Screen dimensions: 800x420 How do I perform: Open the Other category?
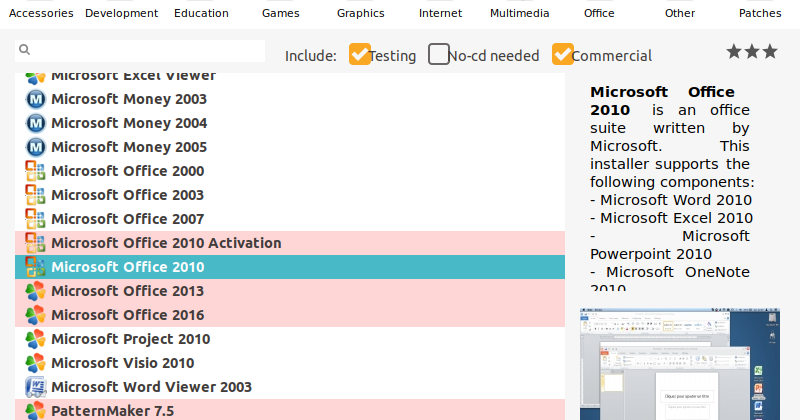[680, 13]
